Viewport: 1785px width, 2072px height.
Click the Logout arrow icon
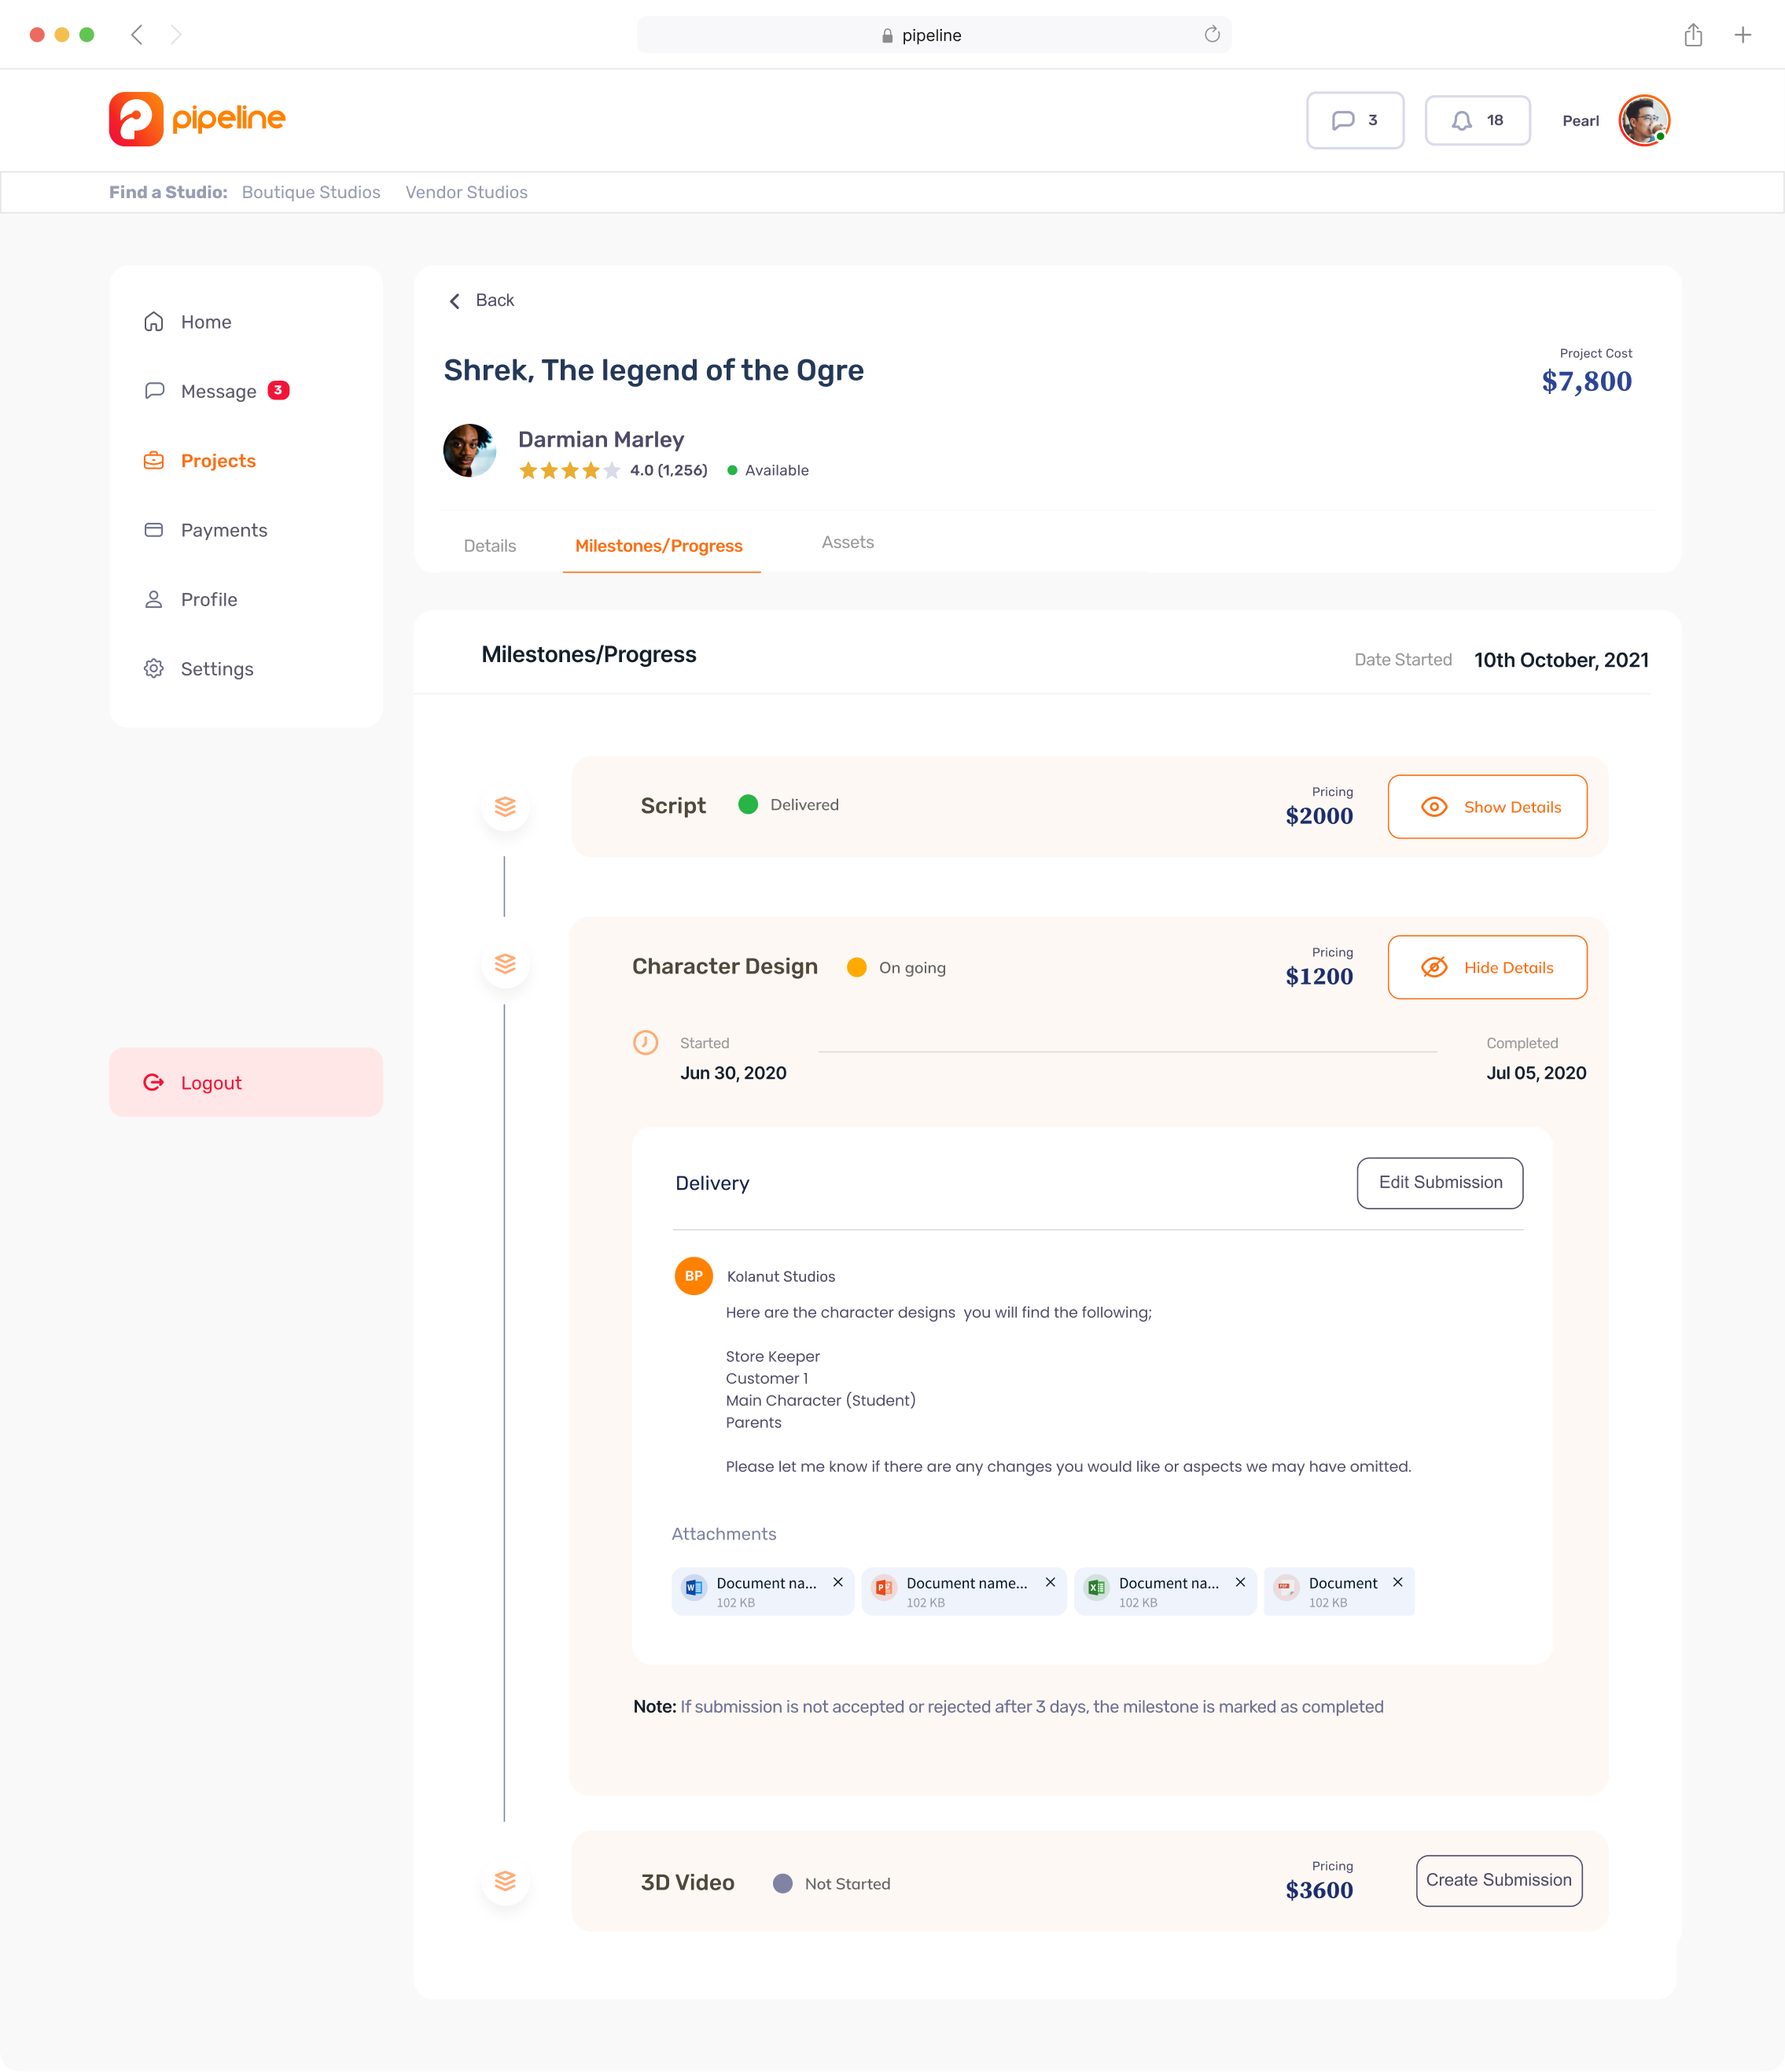[154, 1082]
